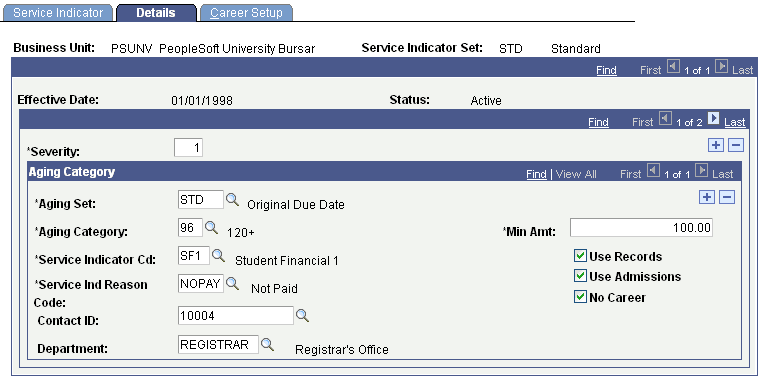Select the Details tab
Image resolution: width=763 pixels, height=380 pixels.
tap(156, 13)
